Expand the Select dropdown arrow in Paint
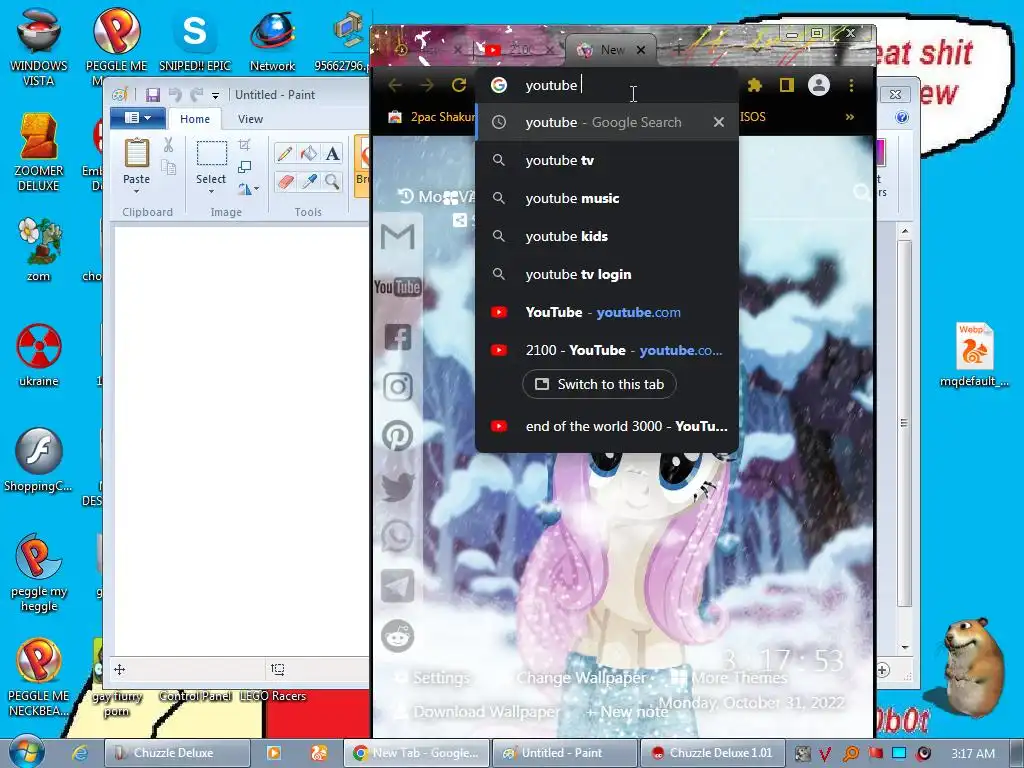Image resolution: width=1024 pixels, height=768 pixels. [211, 191]
